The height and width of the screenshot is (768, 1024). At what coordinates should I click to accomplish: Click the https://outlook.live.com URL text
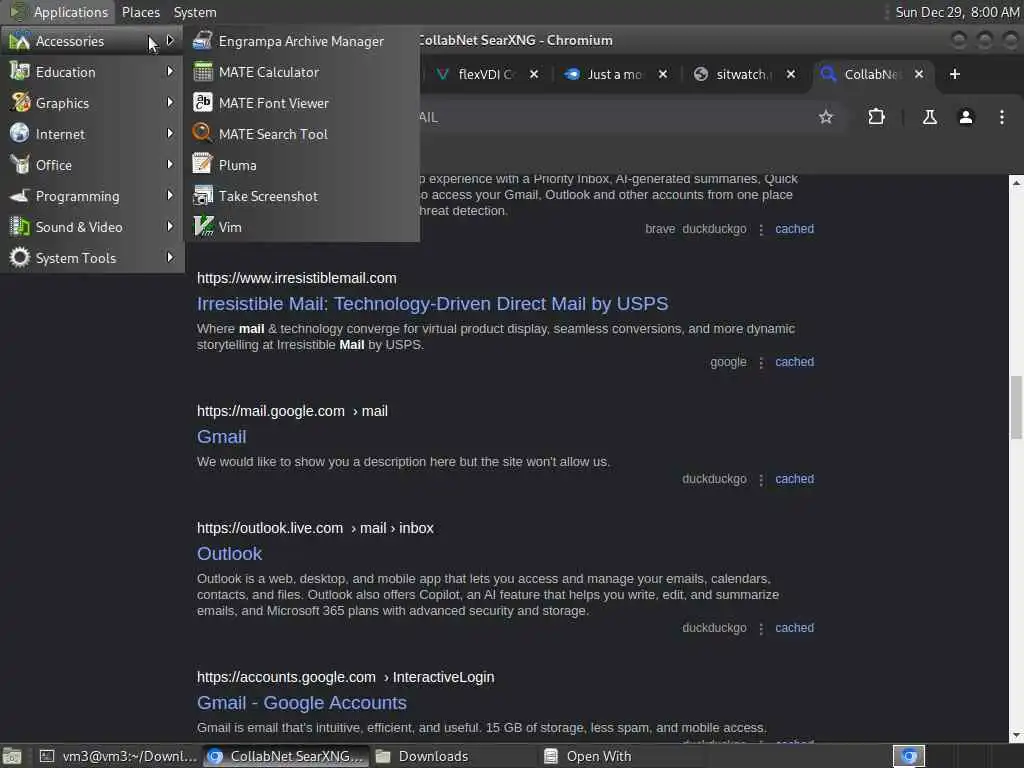pos(270,528)
